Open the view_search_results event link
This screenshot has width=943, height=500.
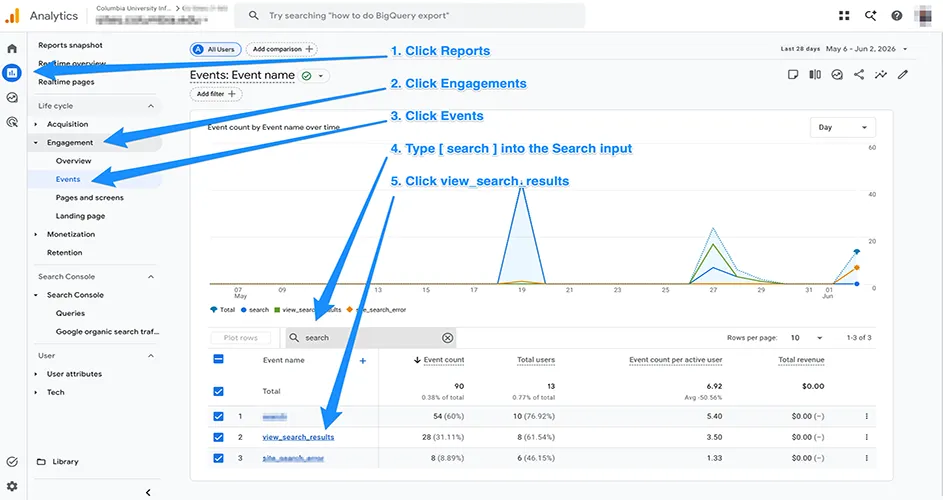click(x=298, y=437)
